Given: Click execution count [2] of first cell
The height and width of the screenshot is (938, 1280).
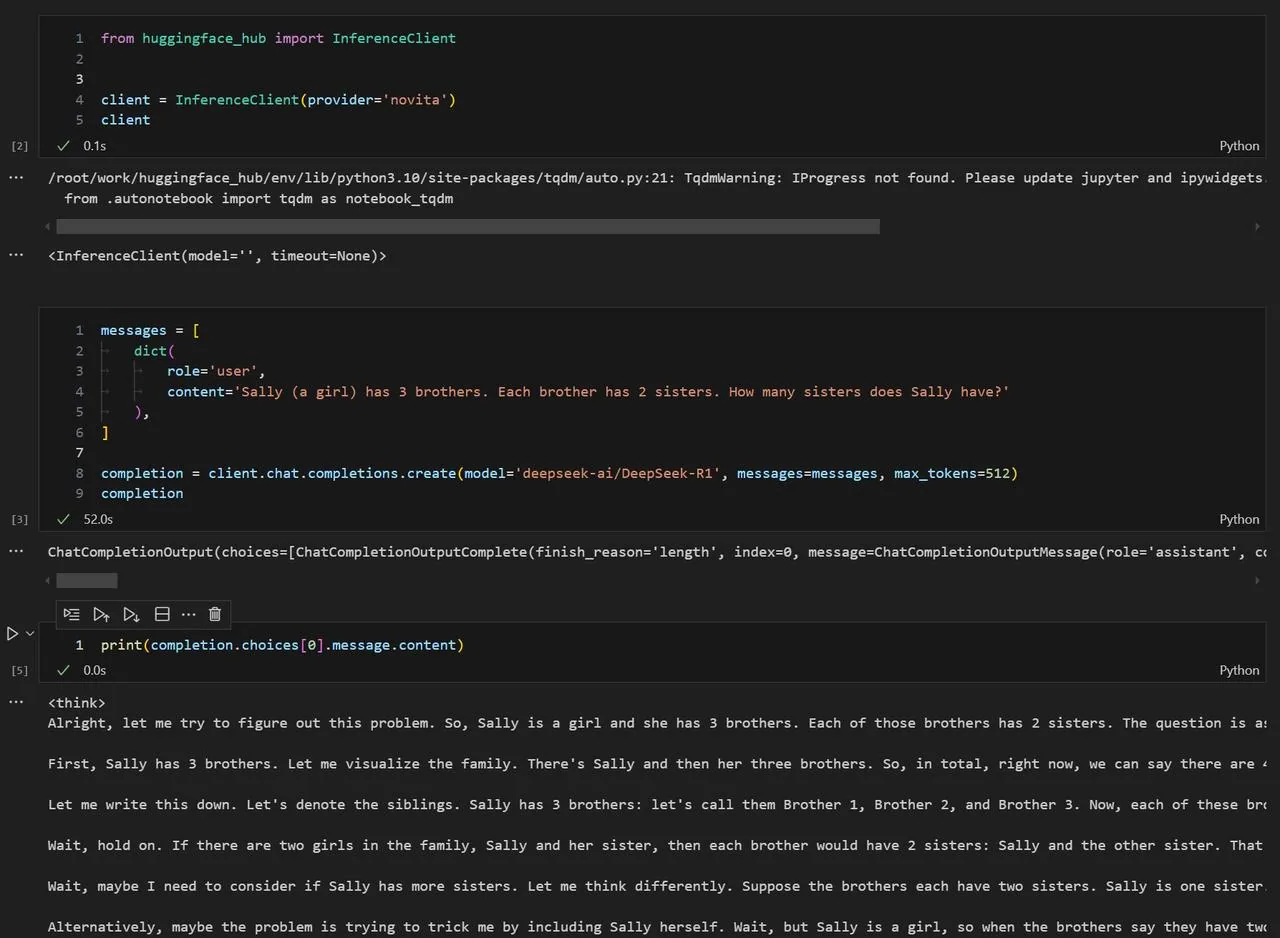Looking at the screenshot, I should (x=19, y=146).
